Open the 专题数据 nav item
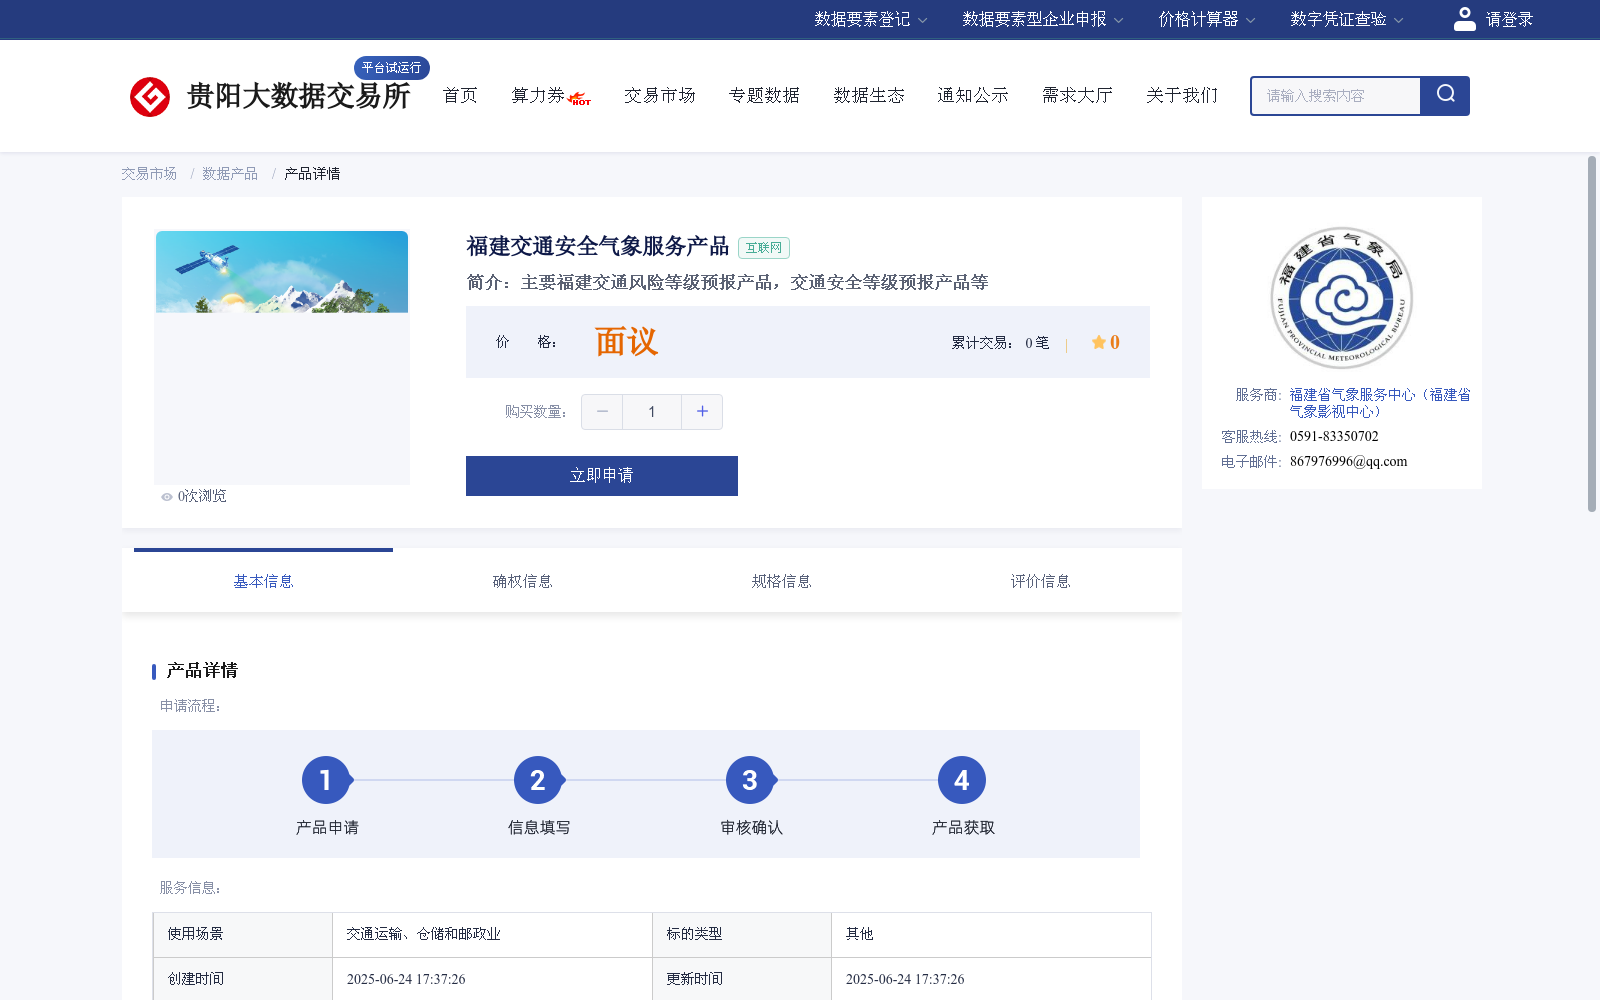 coord(764,96)
